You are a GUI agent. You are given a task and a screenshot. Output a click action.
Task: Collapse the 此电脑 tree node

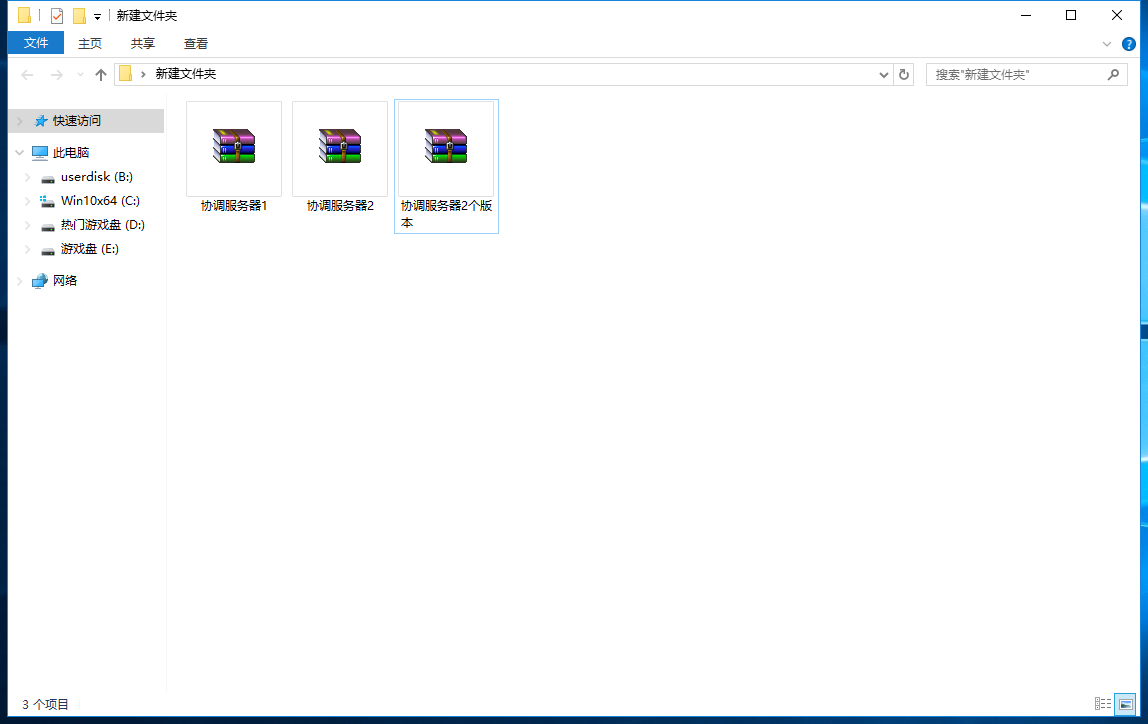[19, 153]
